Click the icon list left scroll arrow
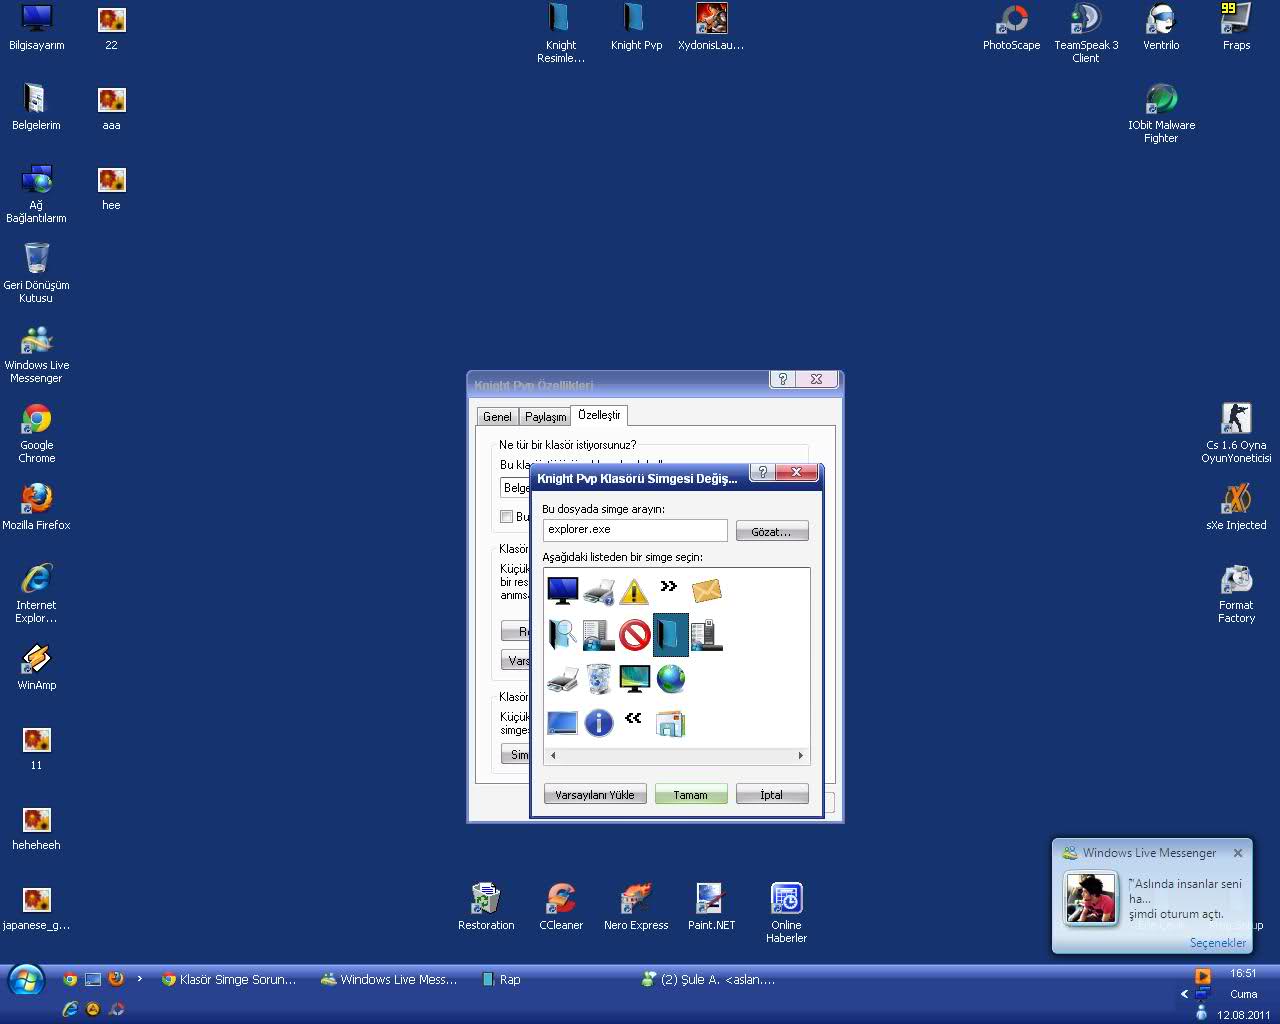The height and width of the screenshot is (1024, 1280). click(x=553, y=756)
